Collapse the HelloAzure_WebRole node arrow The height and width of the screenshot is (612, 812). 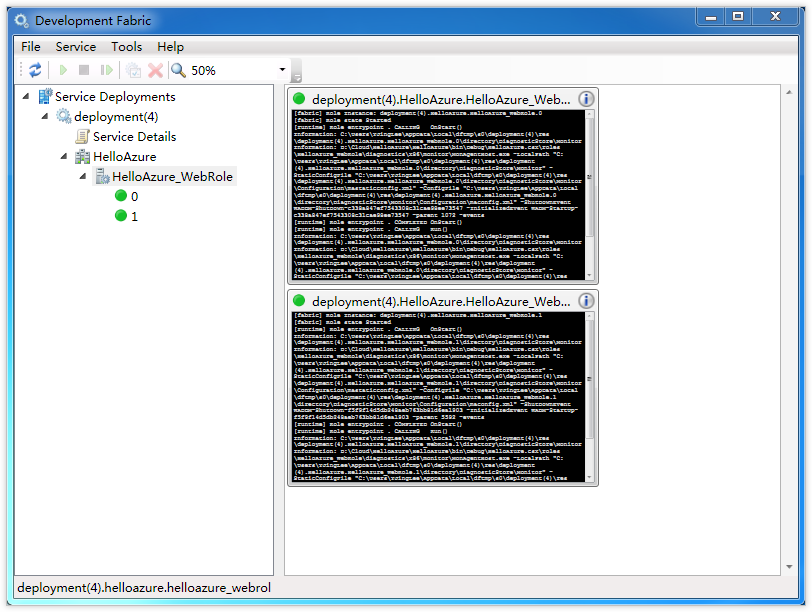tap(84, 177)
